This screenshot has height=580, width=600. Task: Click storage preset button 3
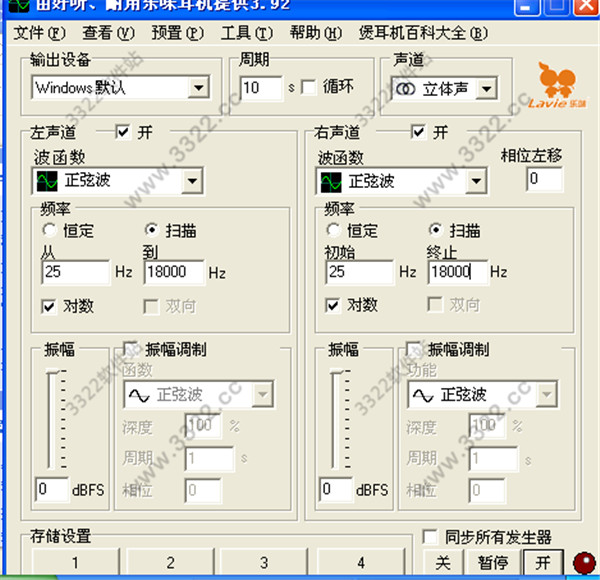pos(264,562)
